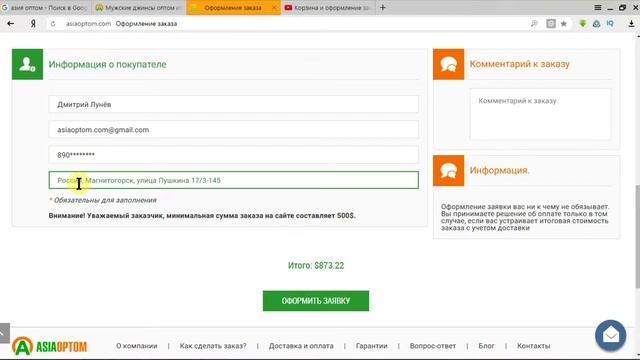Image resolution: width=640 pixels, height=360 pixels.
Task: Click the AsiaOptom footer logo
Action: click(x=49, y=346)
